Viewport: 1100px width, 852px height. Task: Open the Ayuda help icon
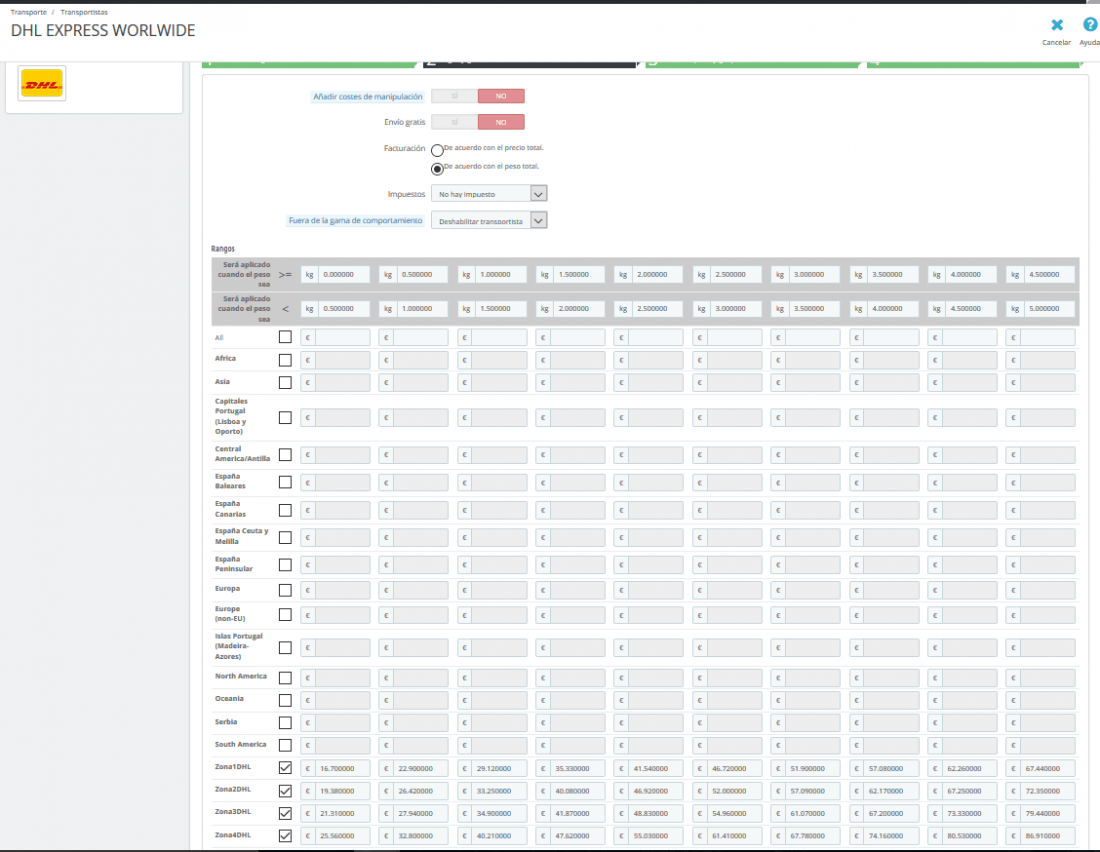coord(1089,25)
